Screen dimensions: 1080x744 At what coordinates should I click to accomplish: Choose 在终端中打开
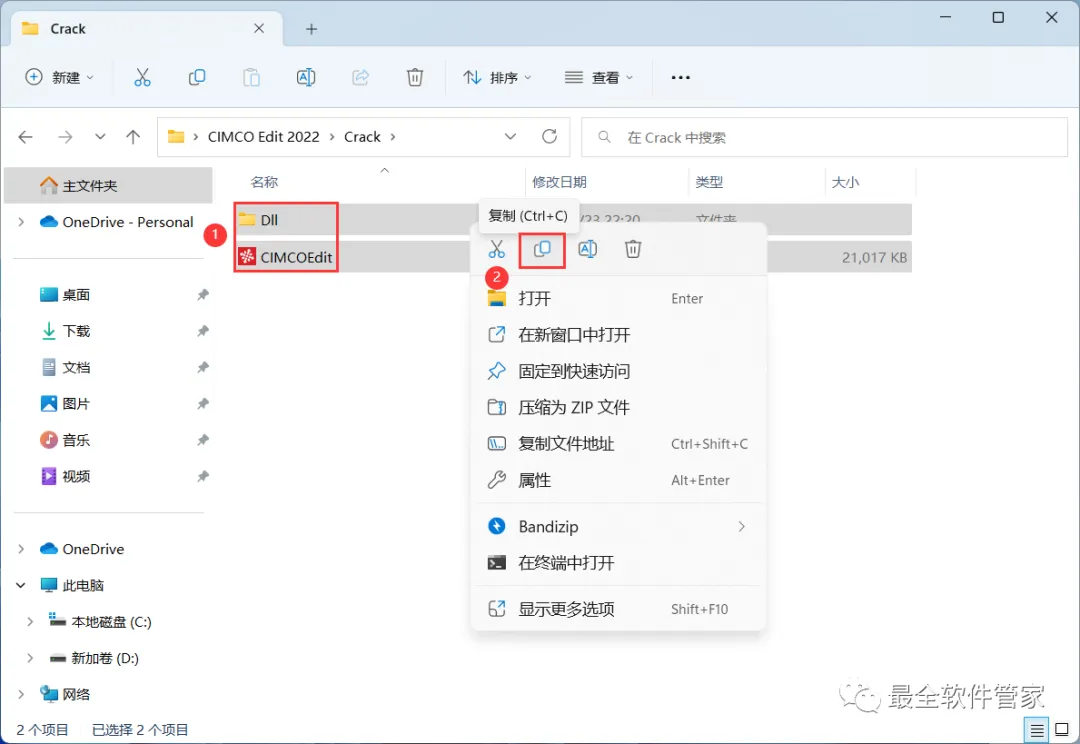(x=619, y=563)
